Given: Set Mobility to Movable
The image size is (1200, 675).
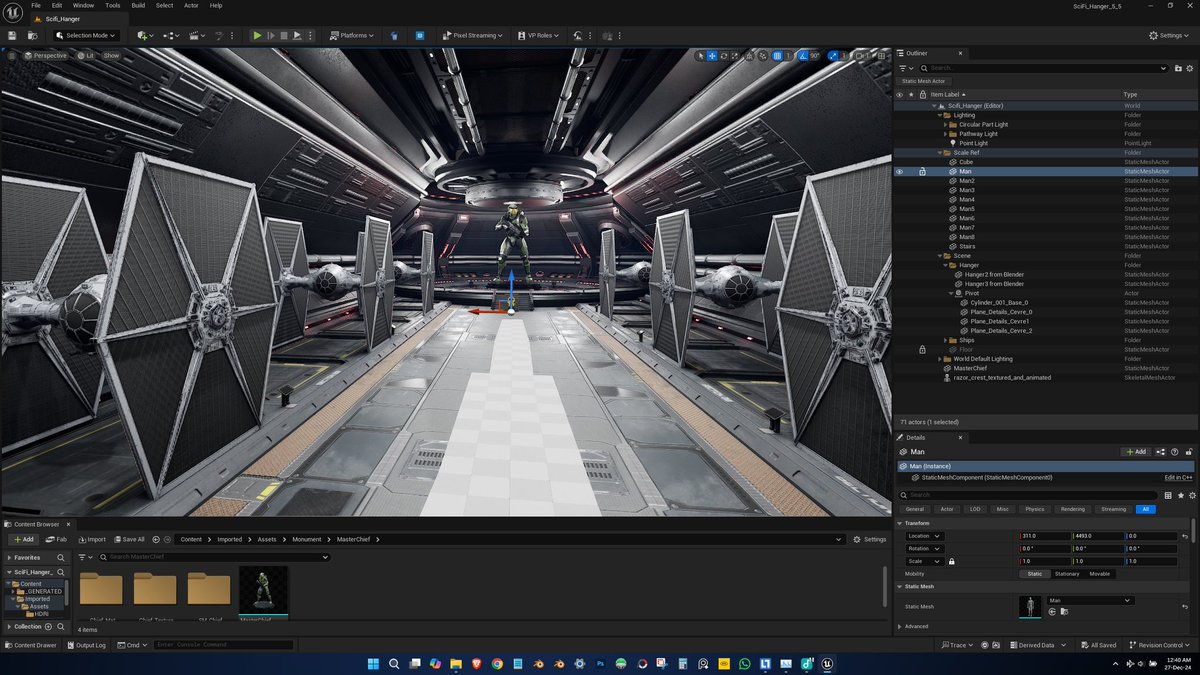Looking at the screenshot, I should (x=1100, y=574).
